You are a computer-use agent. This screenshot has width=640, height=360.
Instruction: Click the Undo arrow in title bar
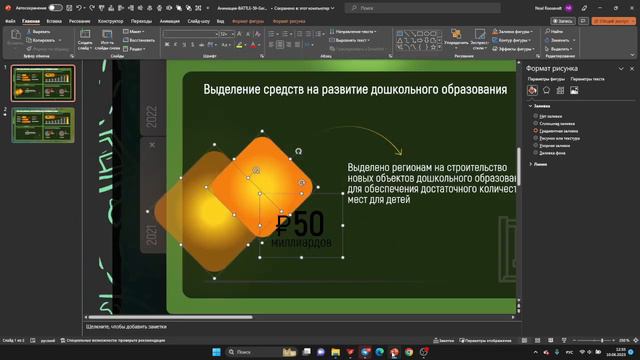pyautogui.click(x=79, y=8)
